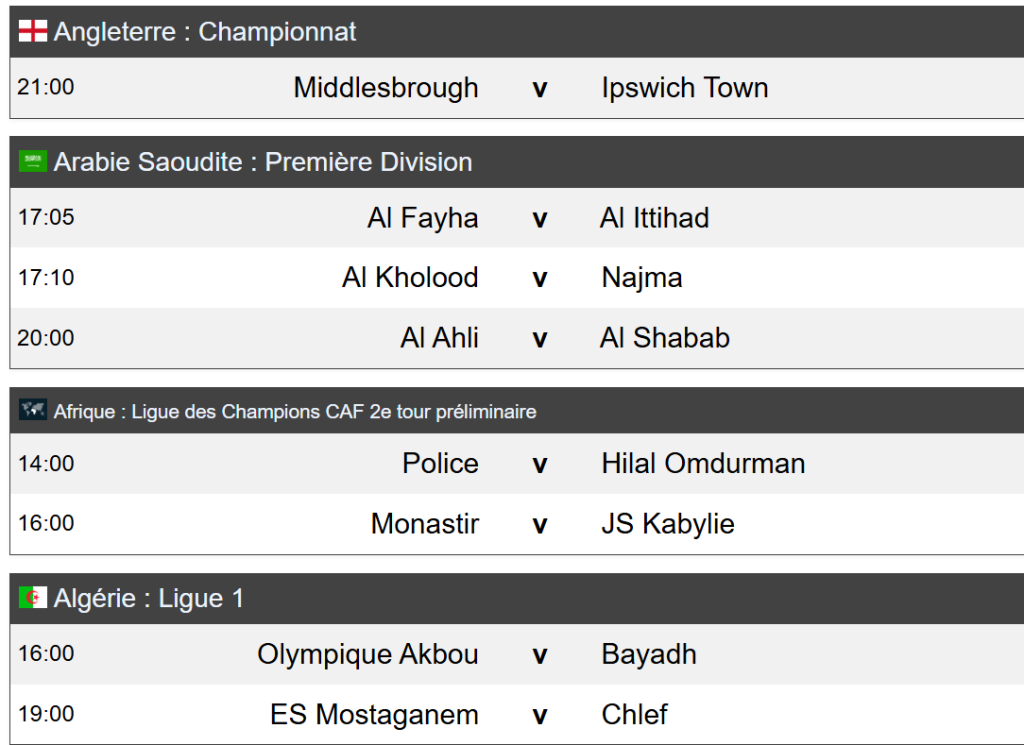Viewport: 1024px width, 745px height.
Task: Select the Middlesbrough team name
Action: 386,88
